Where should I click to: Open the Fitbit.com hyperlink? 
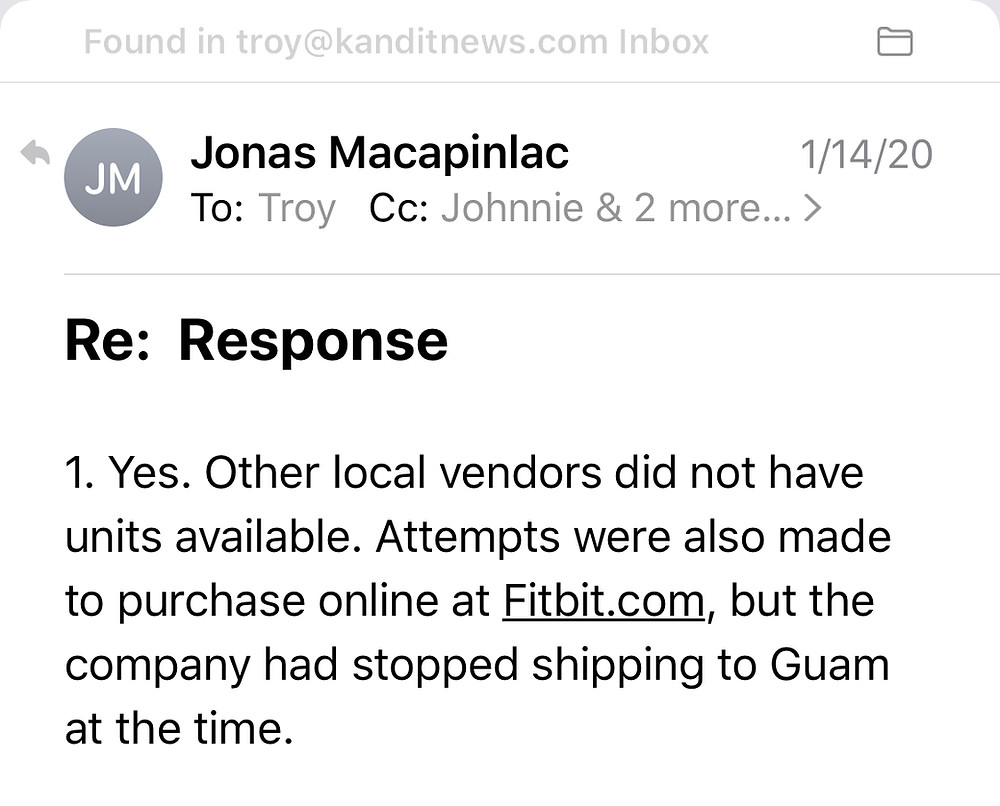click(603, 601)
